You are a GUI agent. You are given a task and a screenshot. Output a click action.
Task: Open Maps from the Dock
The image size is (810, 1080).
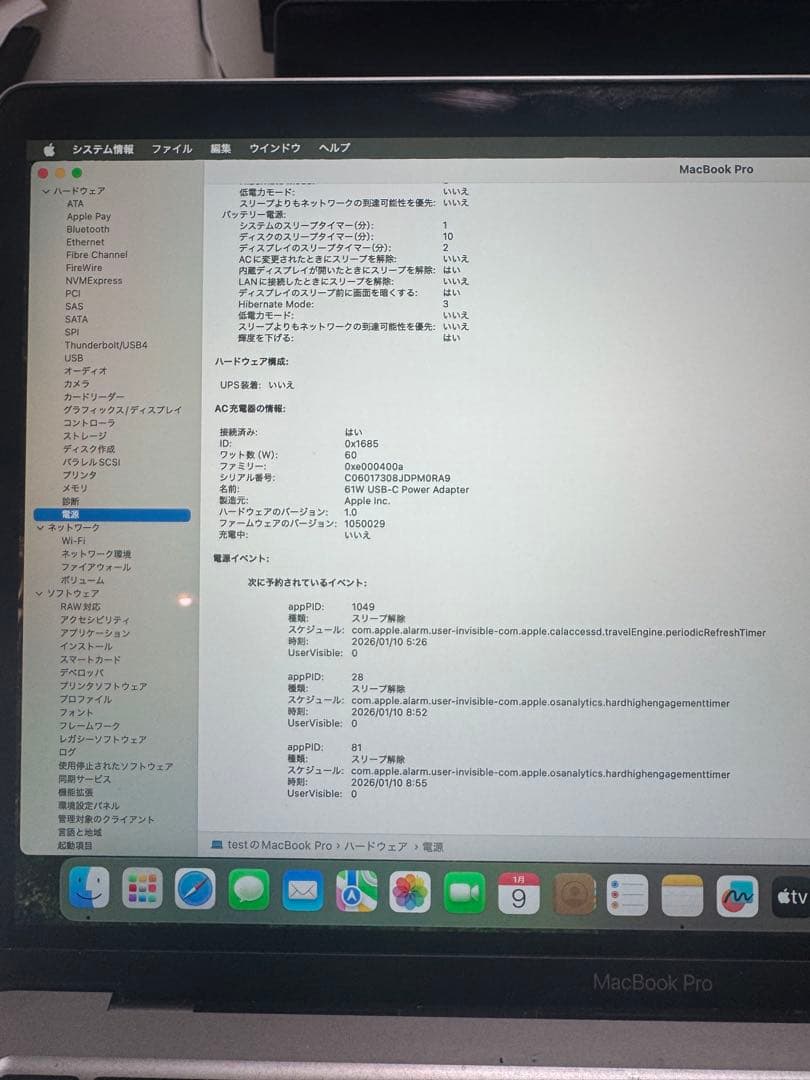355,889
